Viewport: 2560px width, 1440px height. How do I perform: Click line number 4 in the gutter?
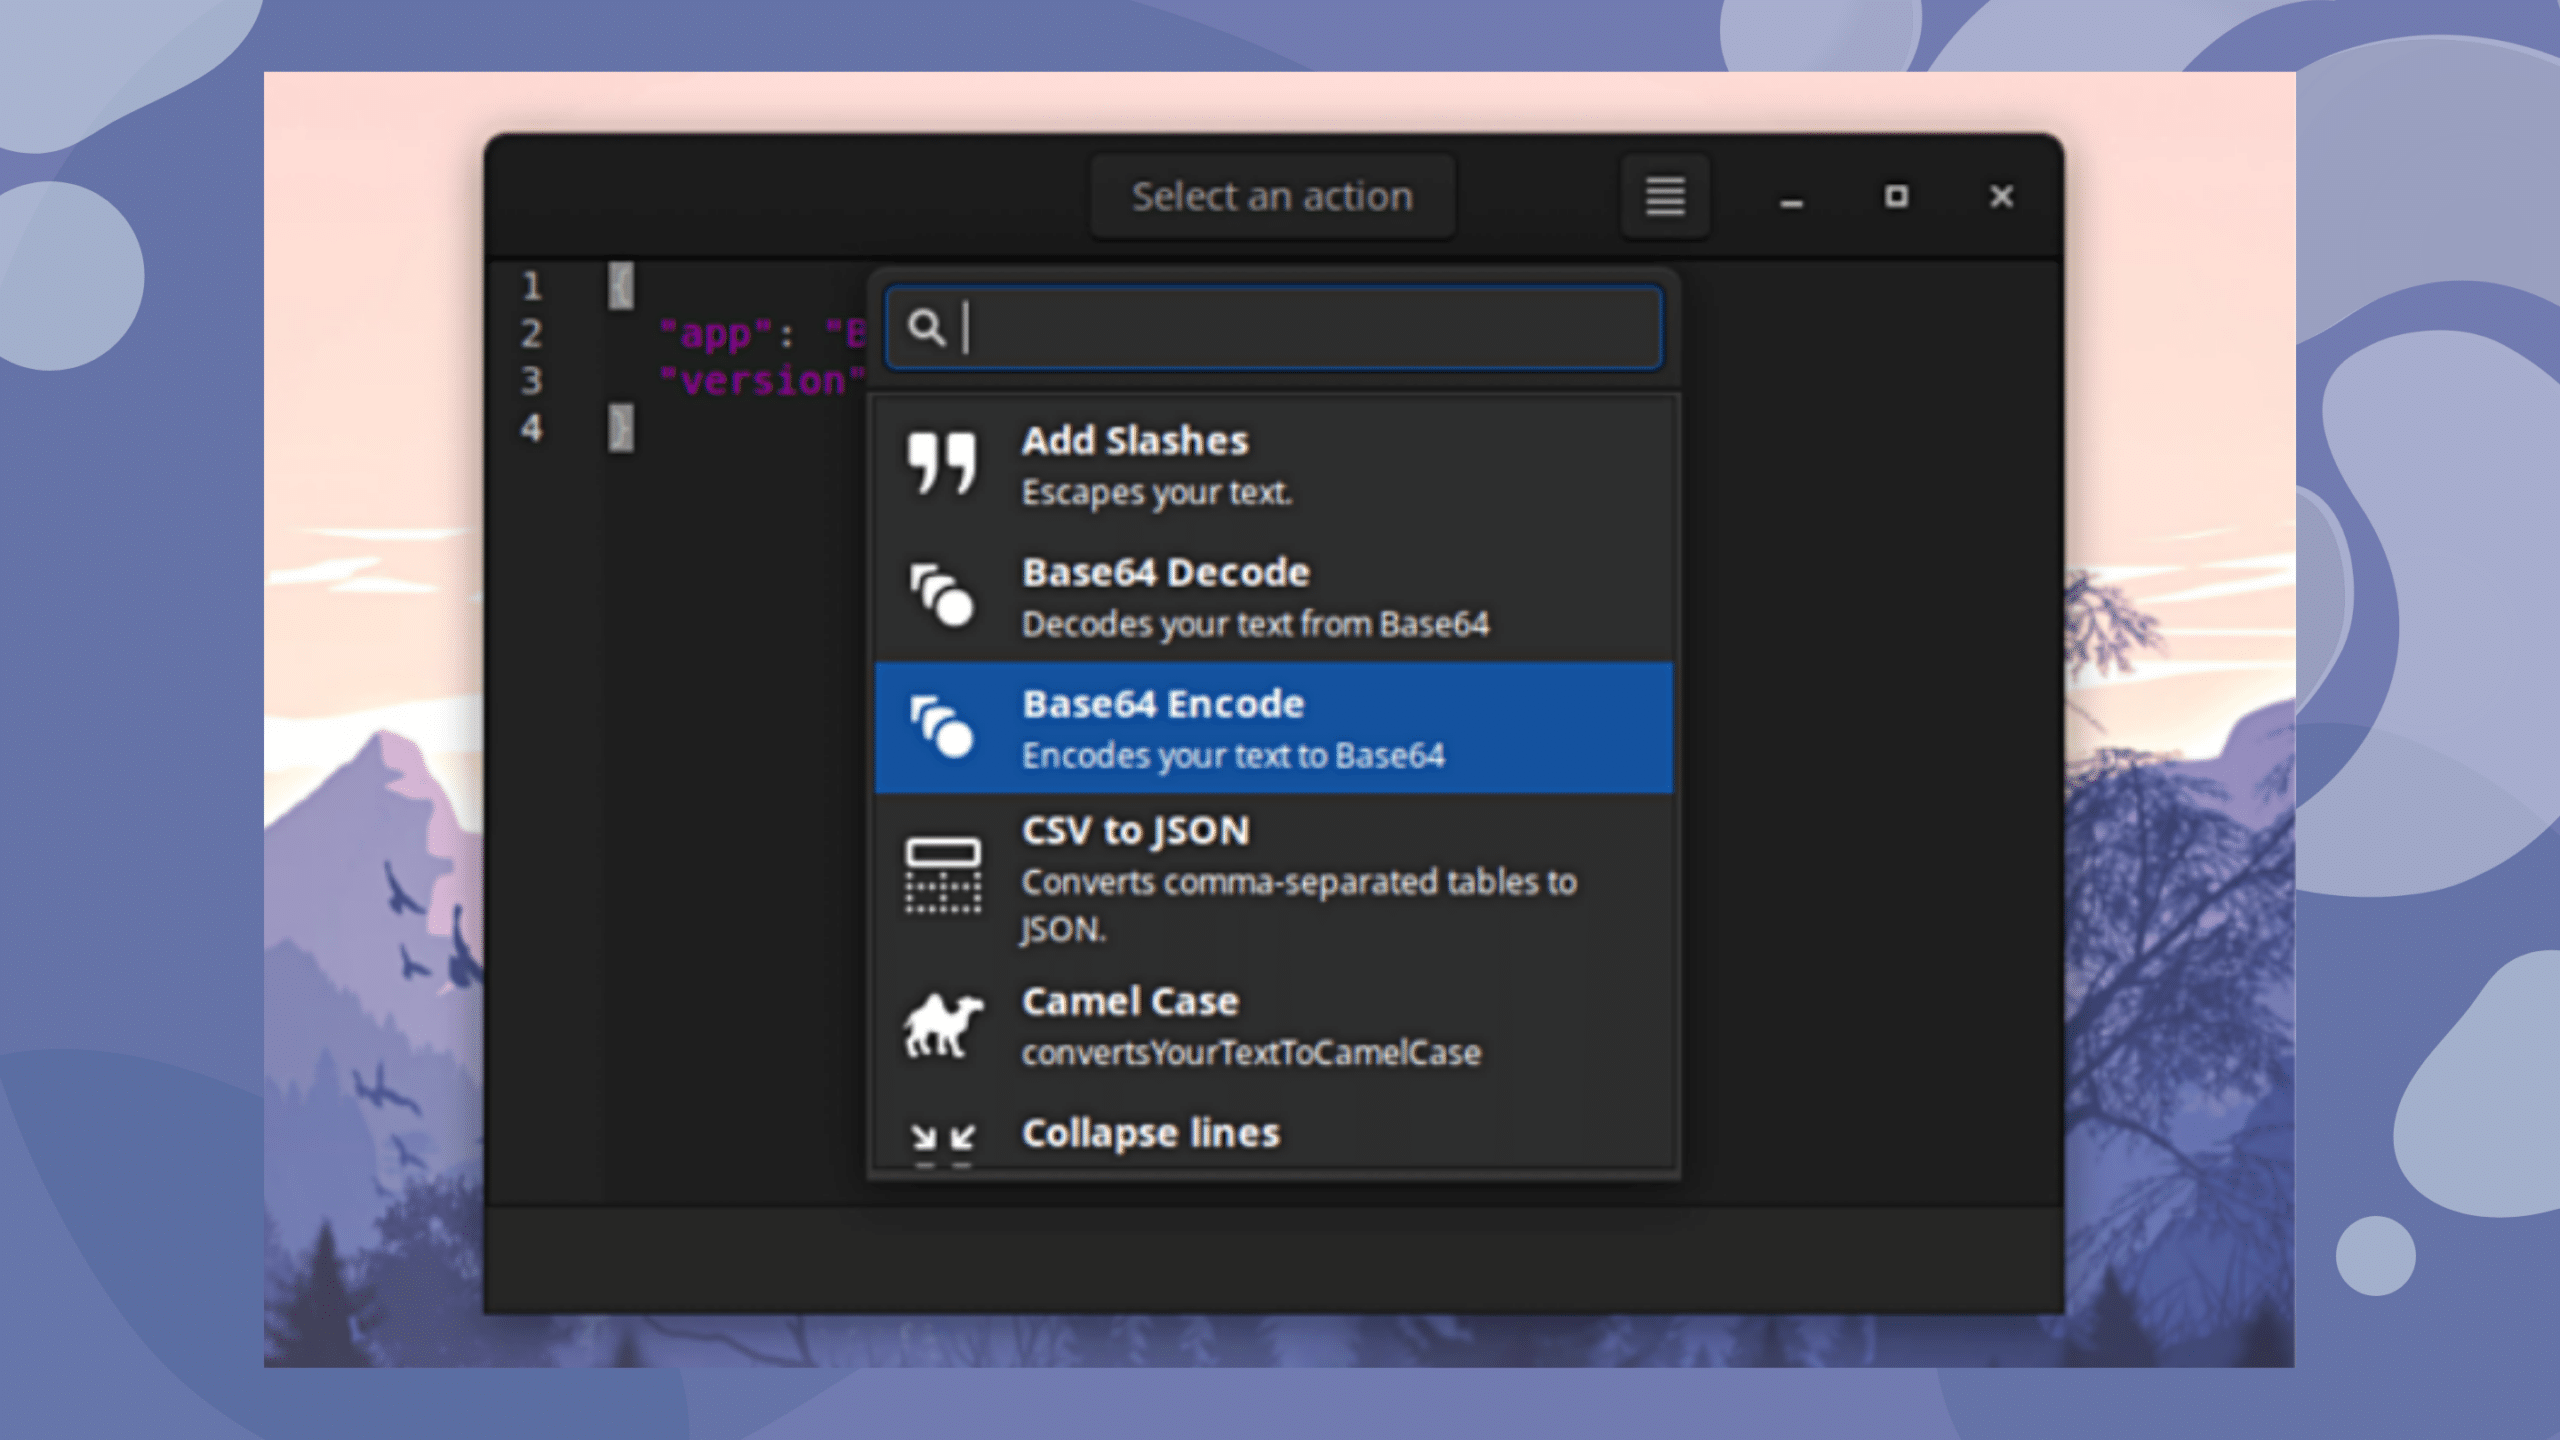[x=531, y=428]
